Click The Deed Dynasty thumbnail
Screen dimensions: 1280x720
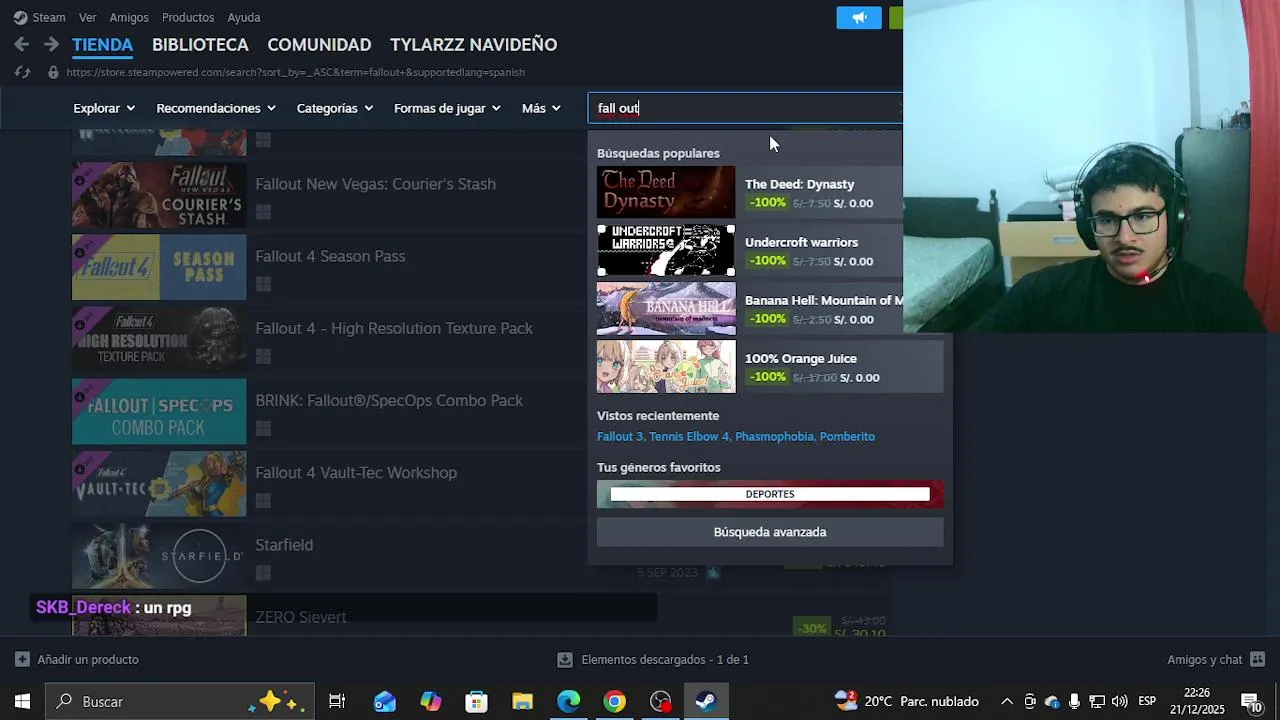pos(666,192)
